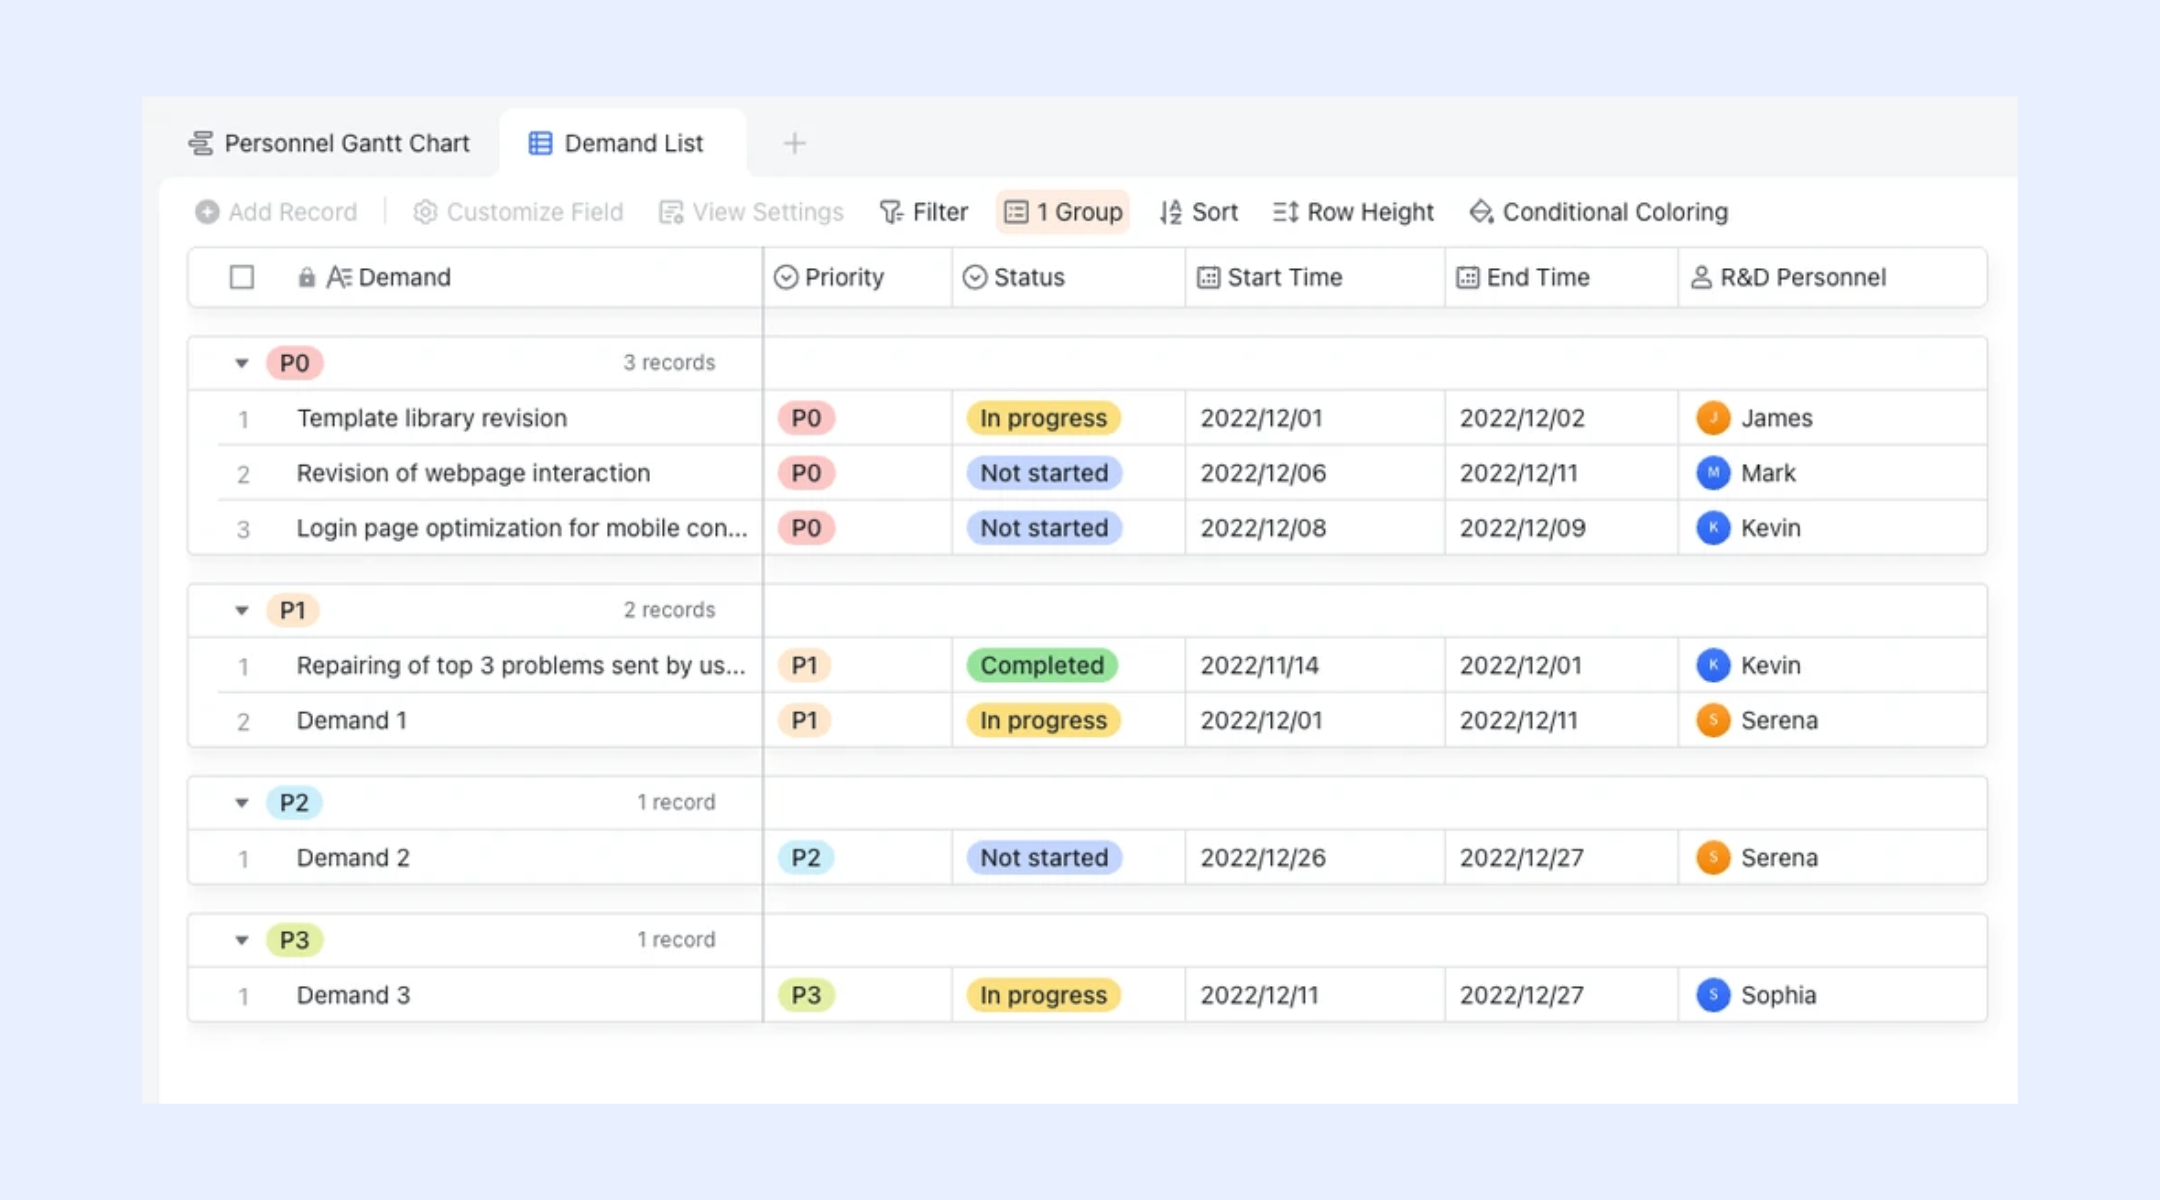2160x1200 pixels.
Task: Click the Status column header
Action: [1069, 277]
